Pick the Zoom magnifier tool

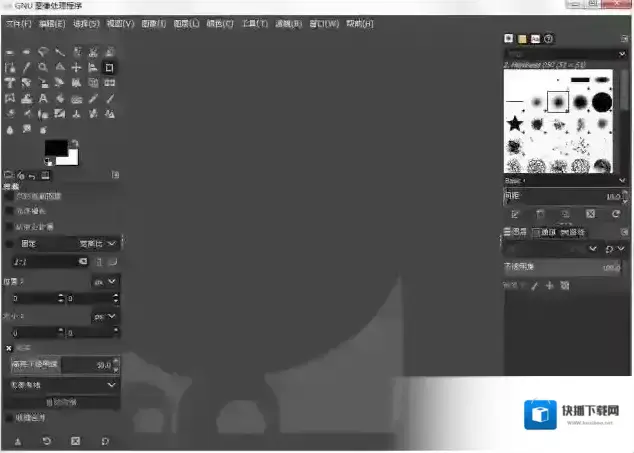(x=43, y=67)
